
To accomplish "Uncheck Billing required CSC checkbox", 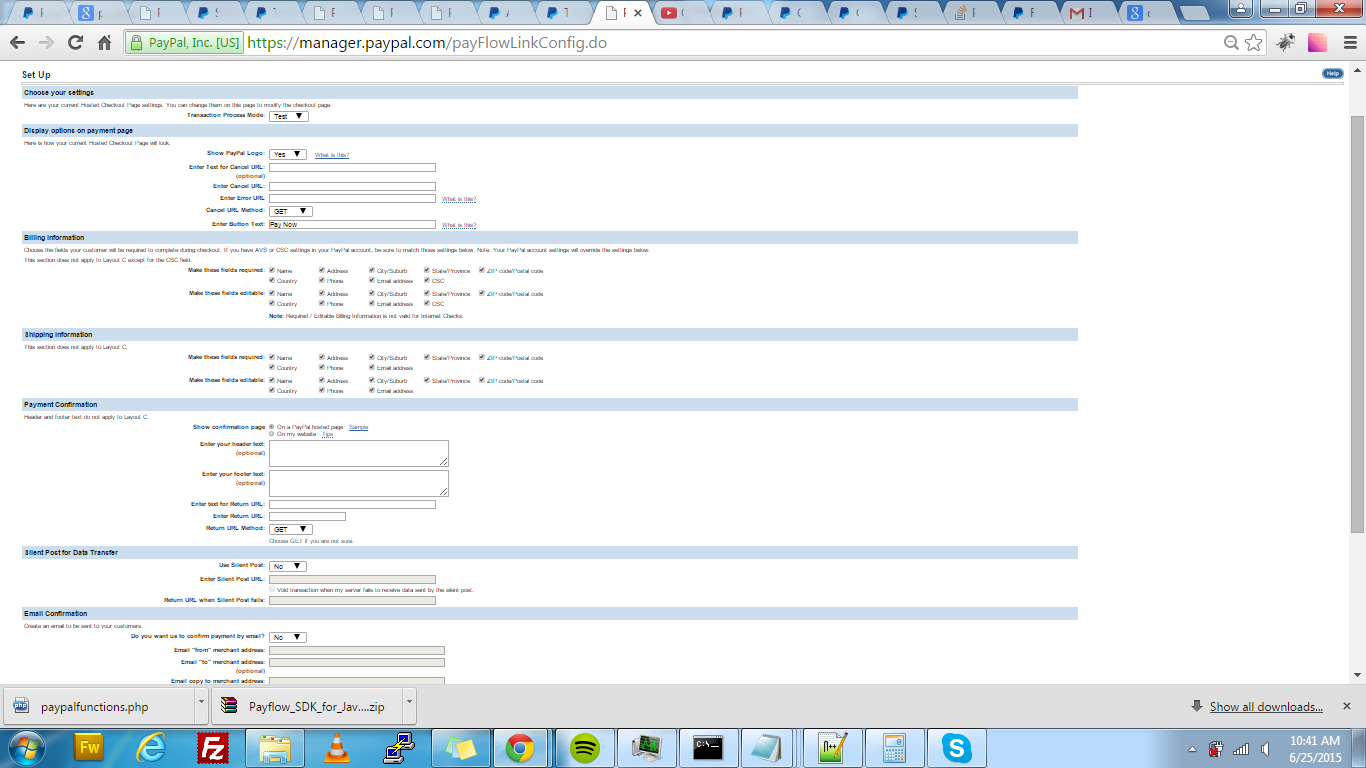I will [426, 280].
